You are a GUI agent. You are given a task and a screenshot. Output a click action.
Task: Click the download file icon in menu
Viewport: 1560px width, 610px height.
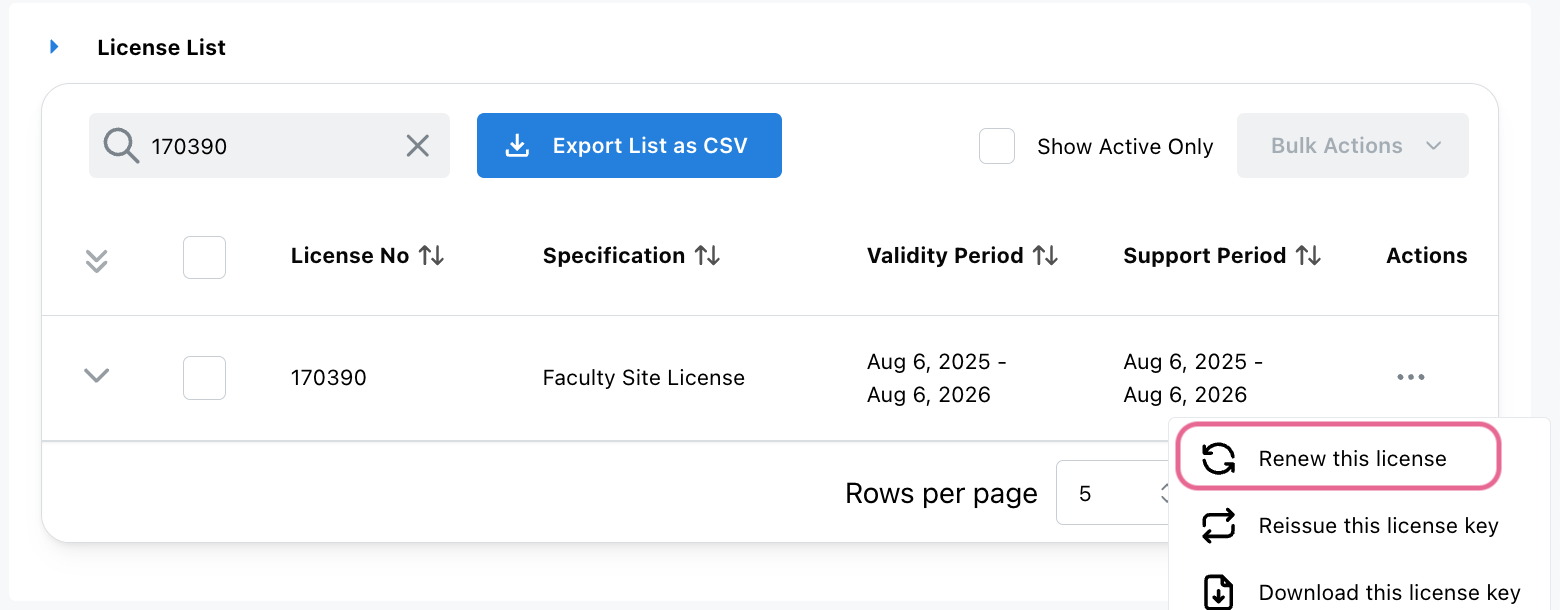[x=1218, y=592]
